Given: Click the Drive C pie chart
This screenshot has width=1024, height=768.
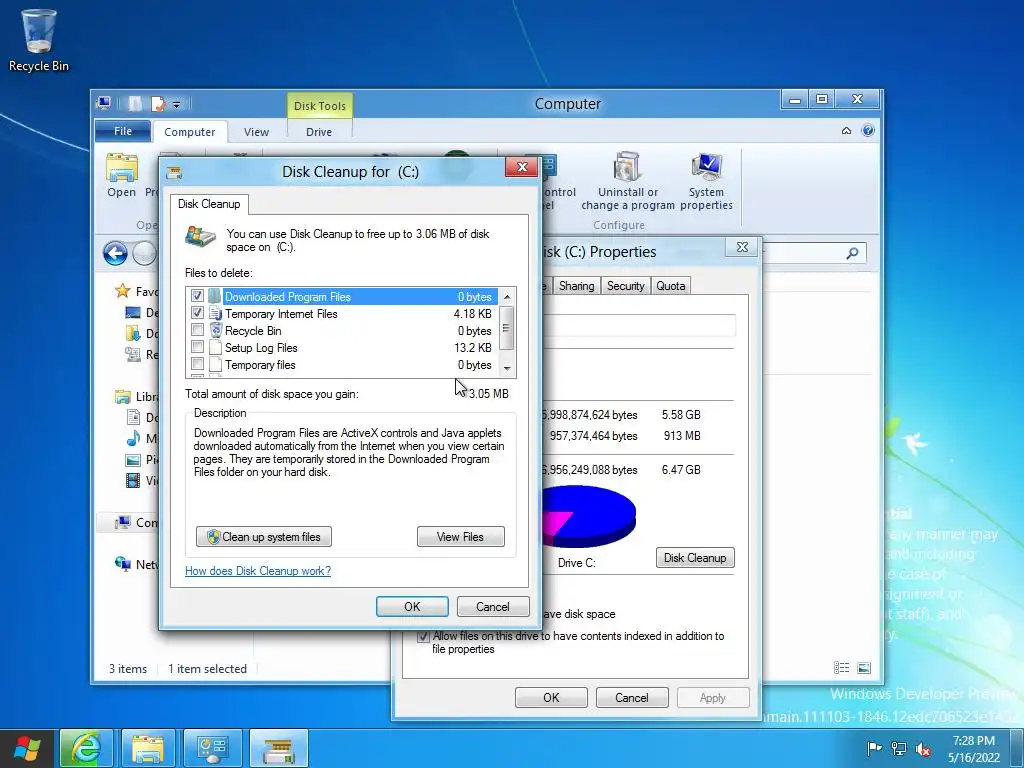Looking at the screenshot, I should click(x=588, y=516).
